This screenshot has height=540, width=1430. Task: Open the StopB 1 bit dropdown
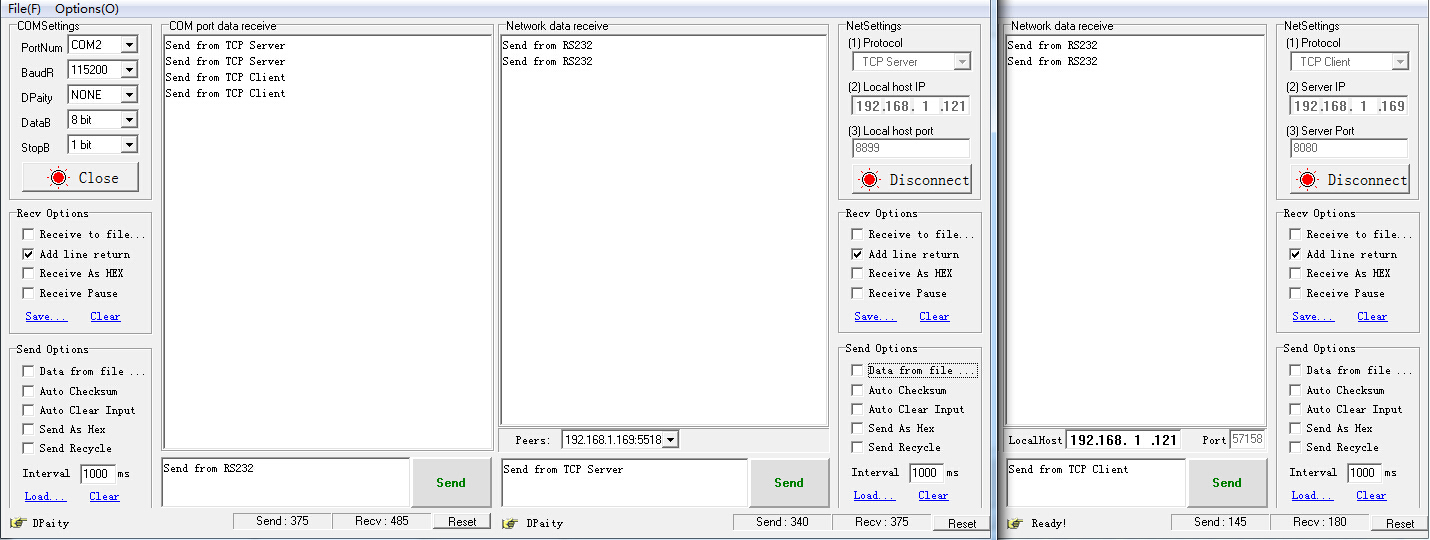click(x=129, y=145)
